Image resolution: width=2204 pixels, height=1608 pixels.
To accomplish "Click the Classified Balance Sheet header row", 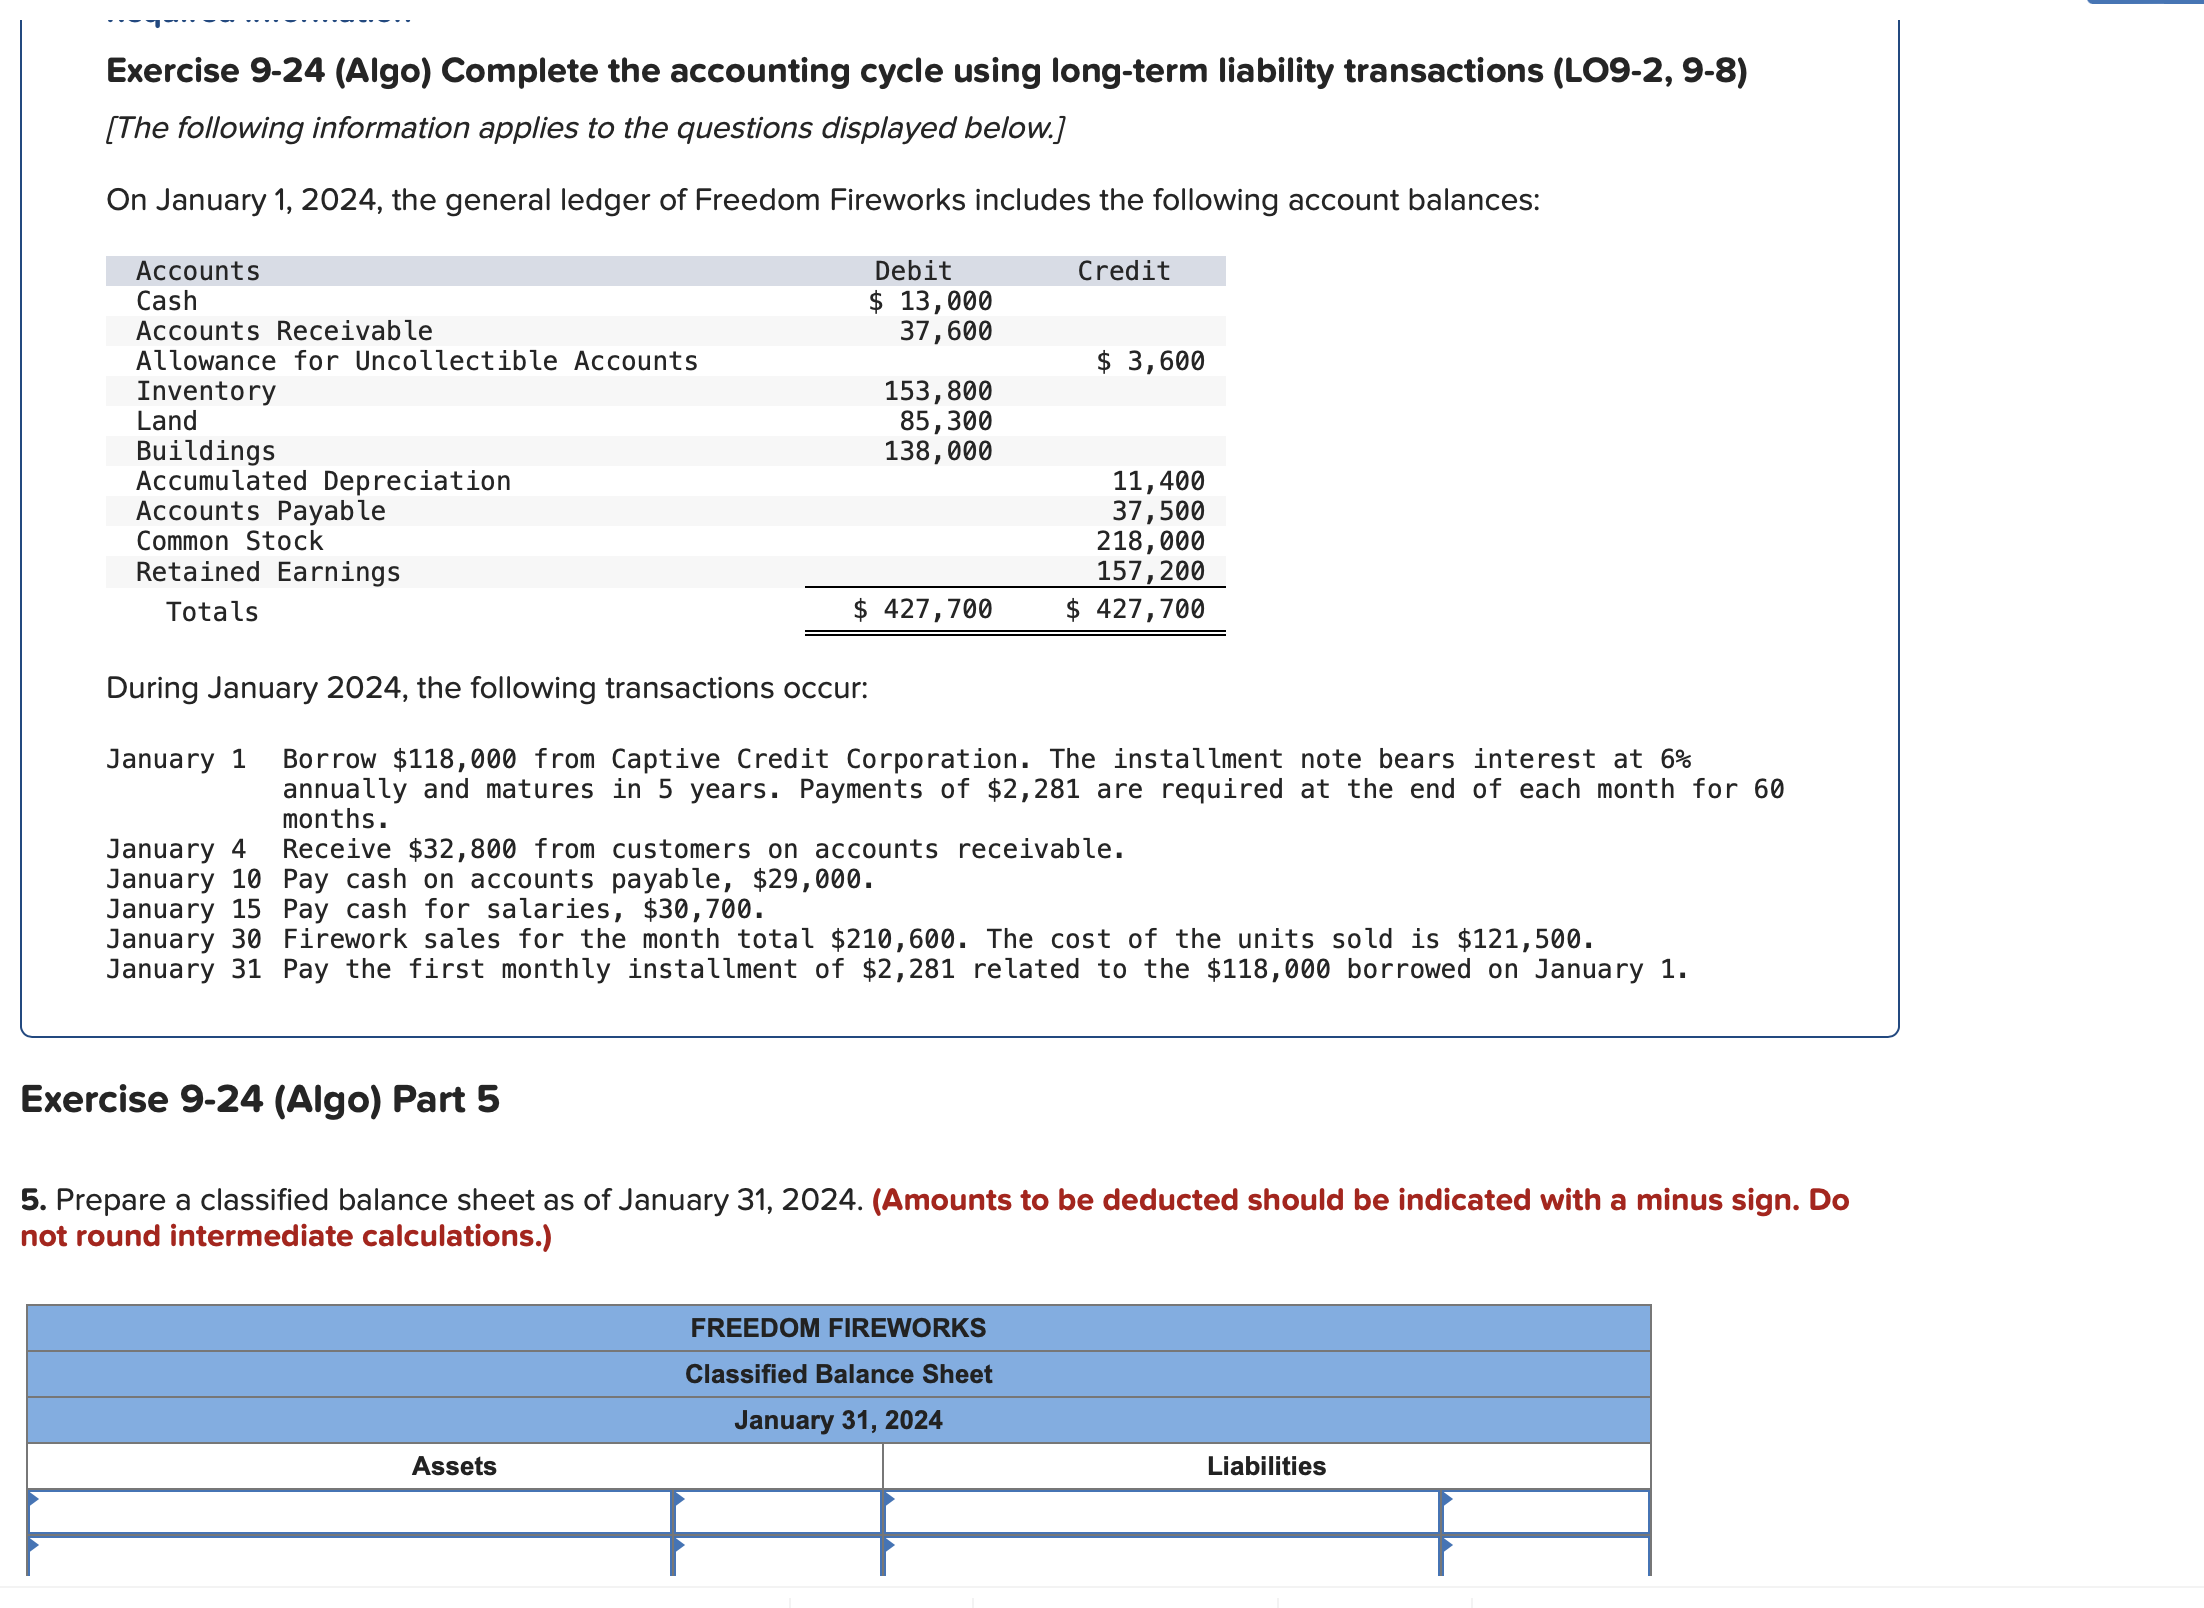I will point(838,1373).
